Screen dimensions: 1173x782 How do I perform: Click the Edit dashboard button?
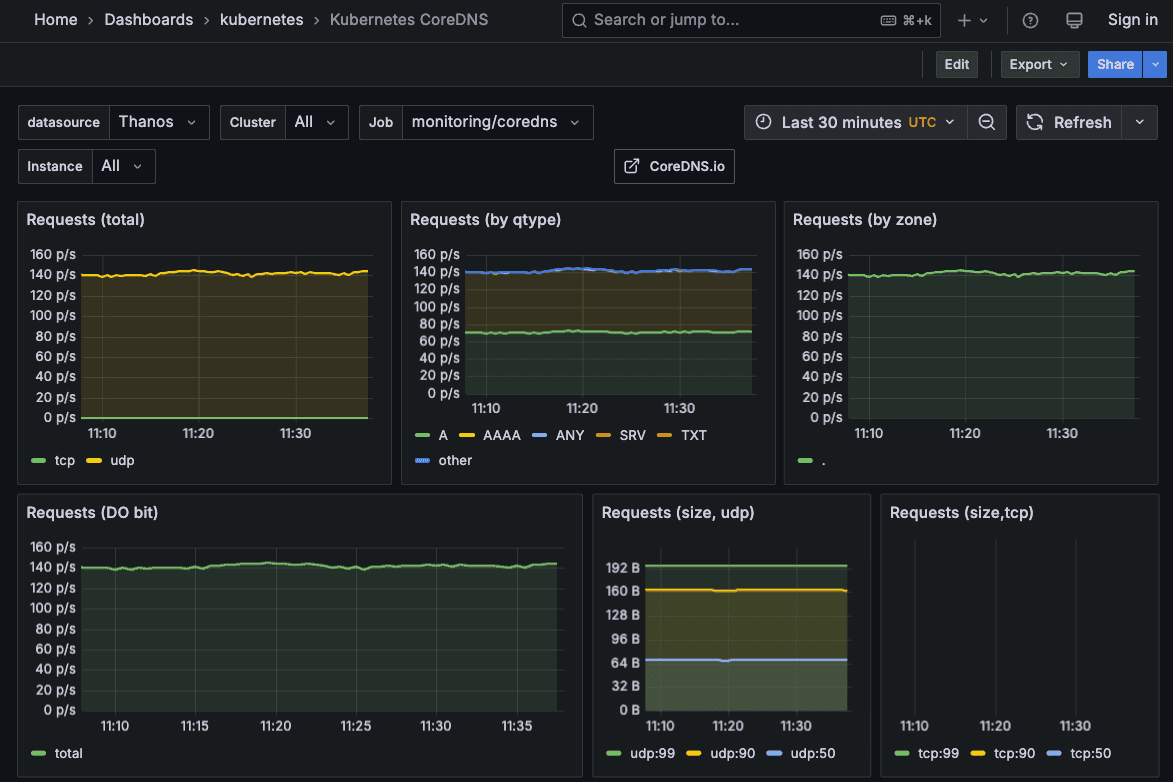click(x=956, y=64)
